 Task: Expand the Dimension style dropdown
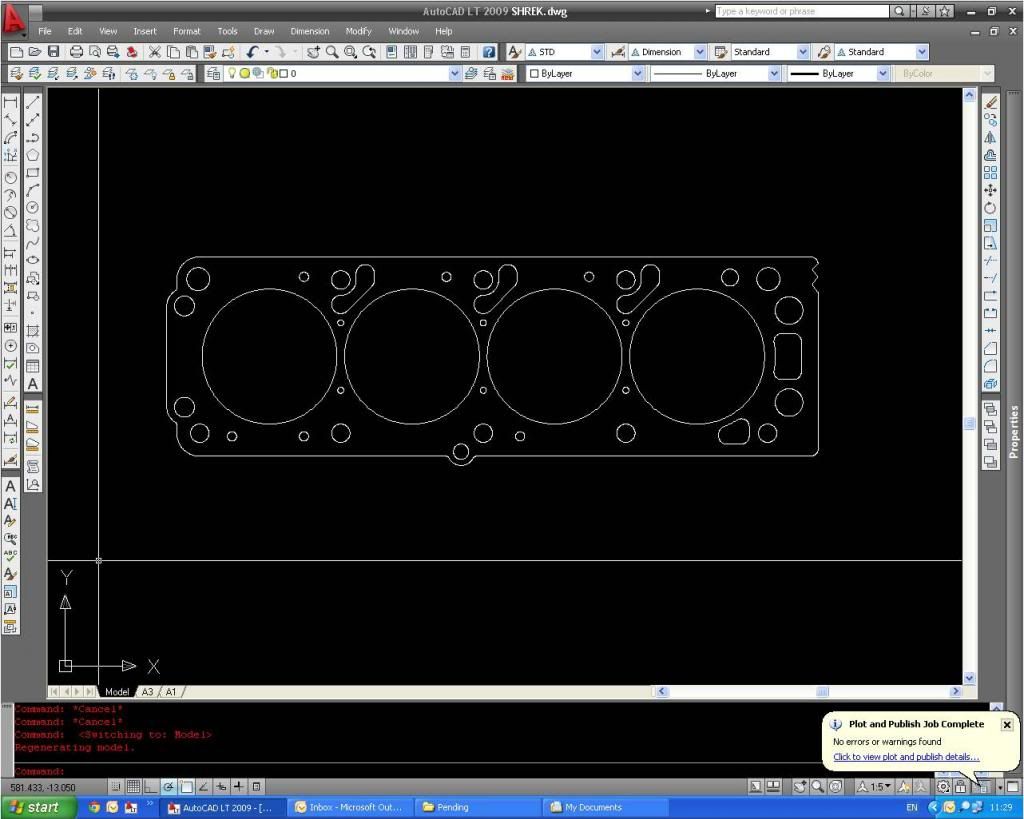pos(699,52)
